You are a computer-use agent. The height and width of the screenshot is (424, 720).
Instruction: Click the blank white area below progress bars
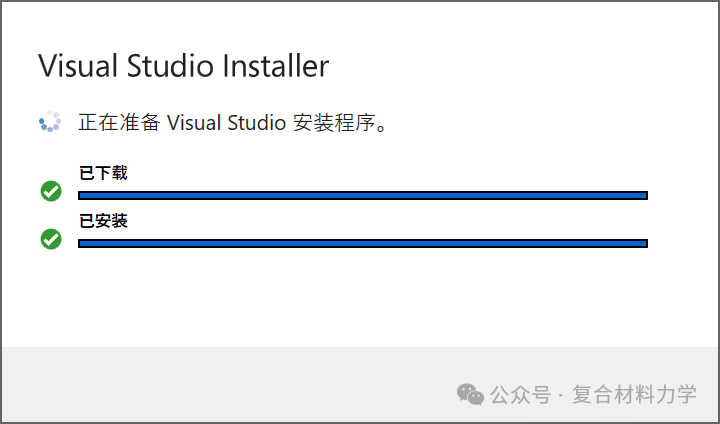click(x=360, y=299)
